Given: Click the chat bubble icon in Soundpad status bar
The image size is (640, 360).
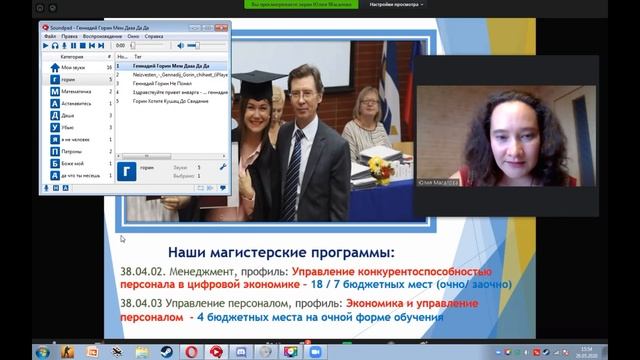Looking at the screenshot, I should coord(223,188).
